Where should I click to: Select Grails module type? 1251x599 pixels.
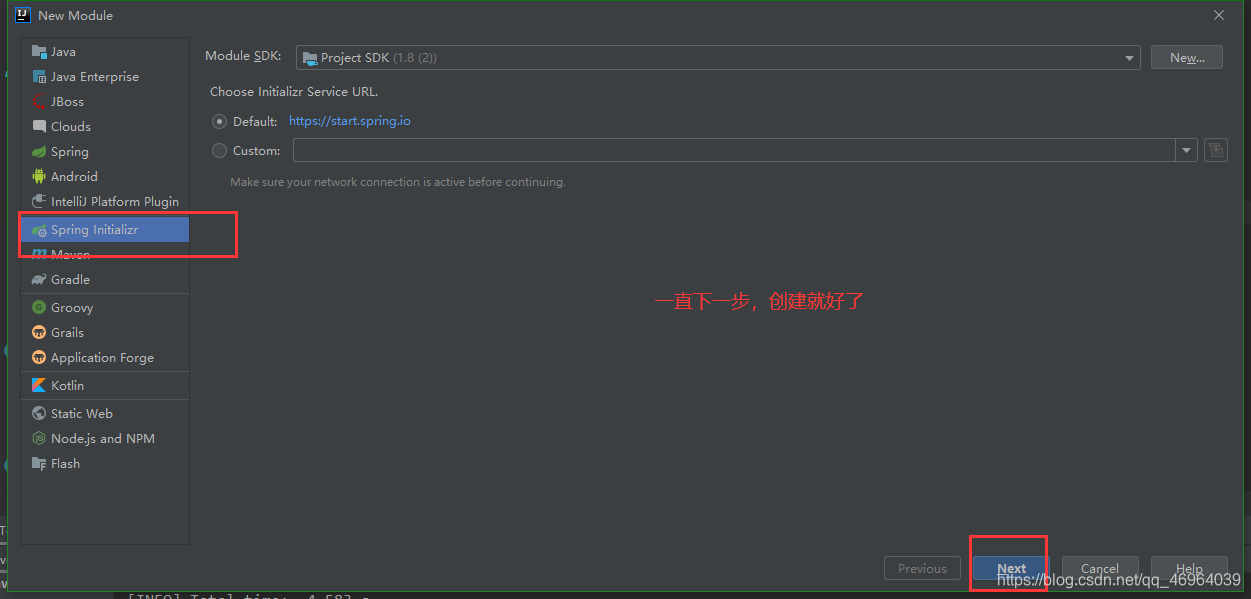click(x=105, y=333)
